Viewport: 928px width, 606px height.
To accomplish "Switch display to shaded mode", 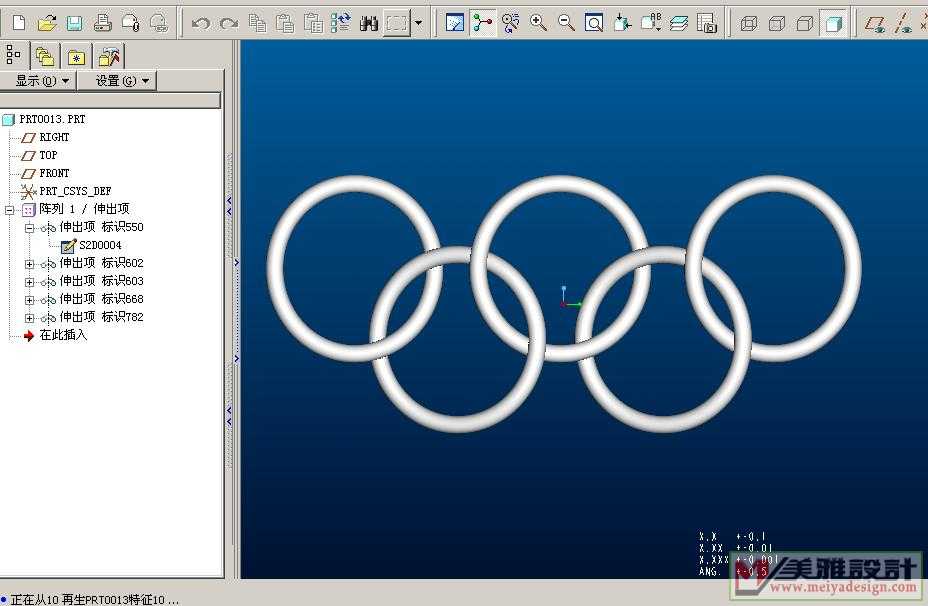I will (833, 23).
